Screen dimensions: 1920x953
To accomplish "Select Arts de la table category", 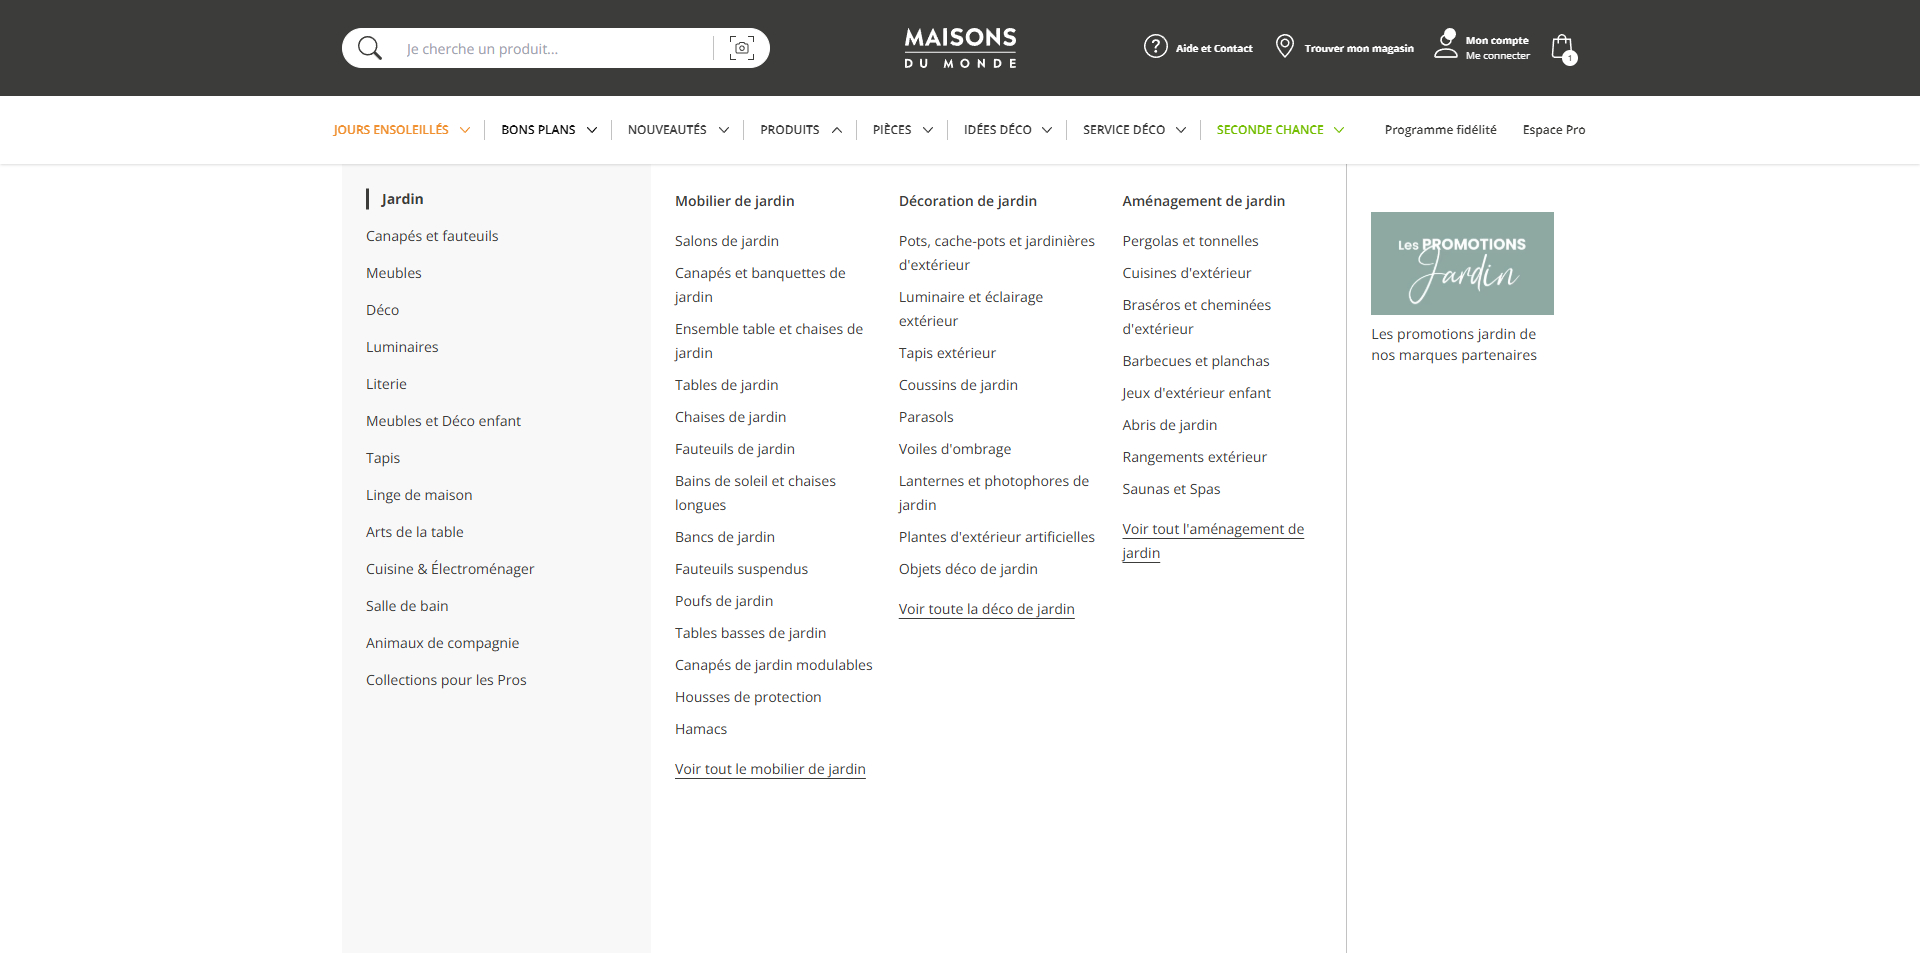I will click(x=415, y=532).
